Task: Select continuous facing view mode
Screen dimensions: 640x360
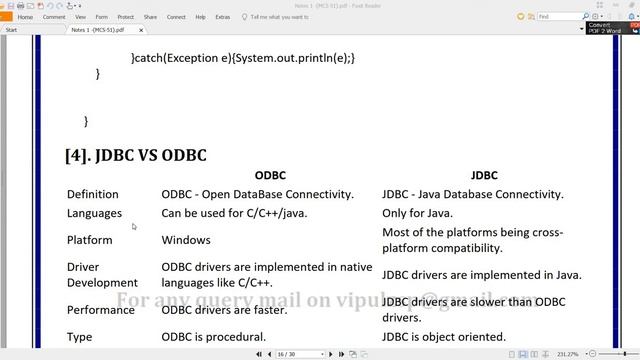Action: pyautogui.click(x=545, y=354)
